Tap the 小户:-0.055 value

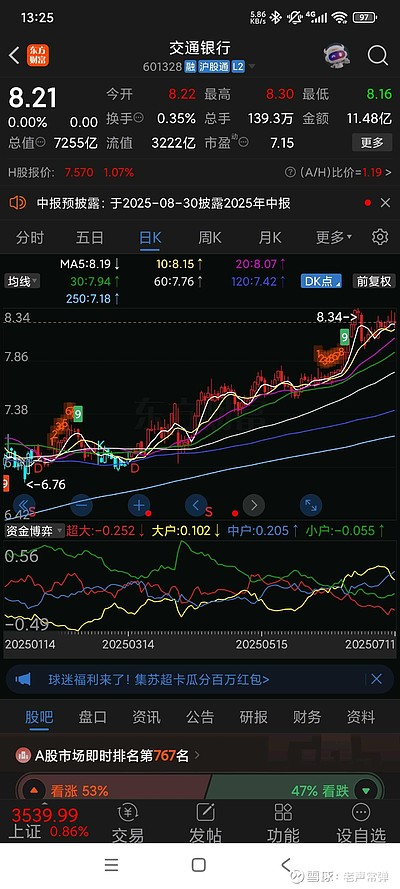345,531
